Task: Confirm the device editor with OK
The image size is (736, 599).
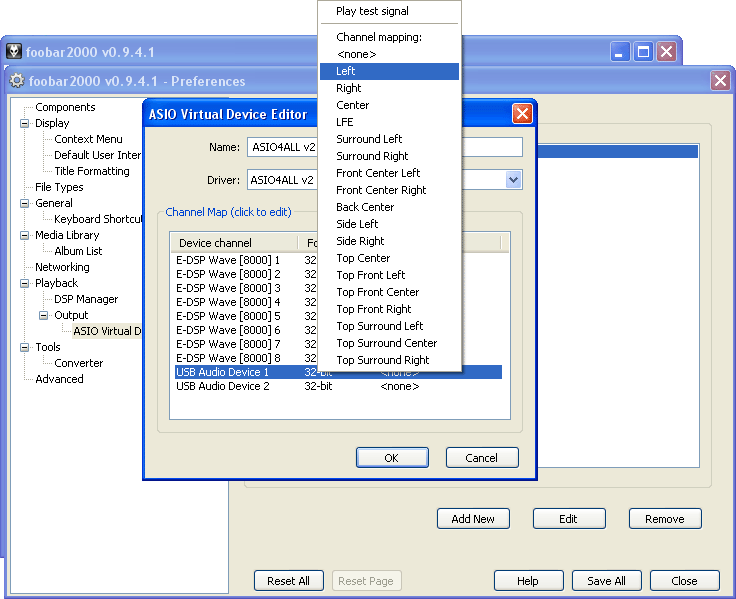Action: pos(392,458)
